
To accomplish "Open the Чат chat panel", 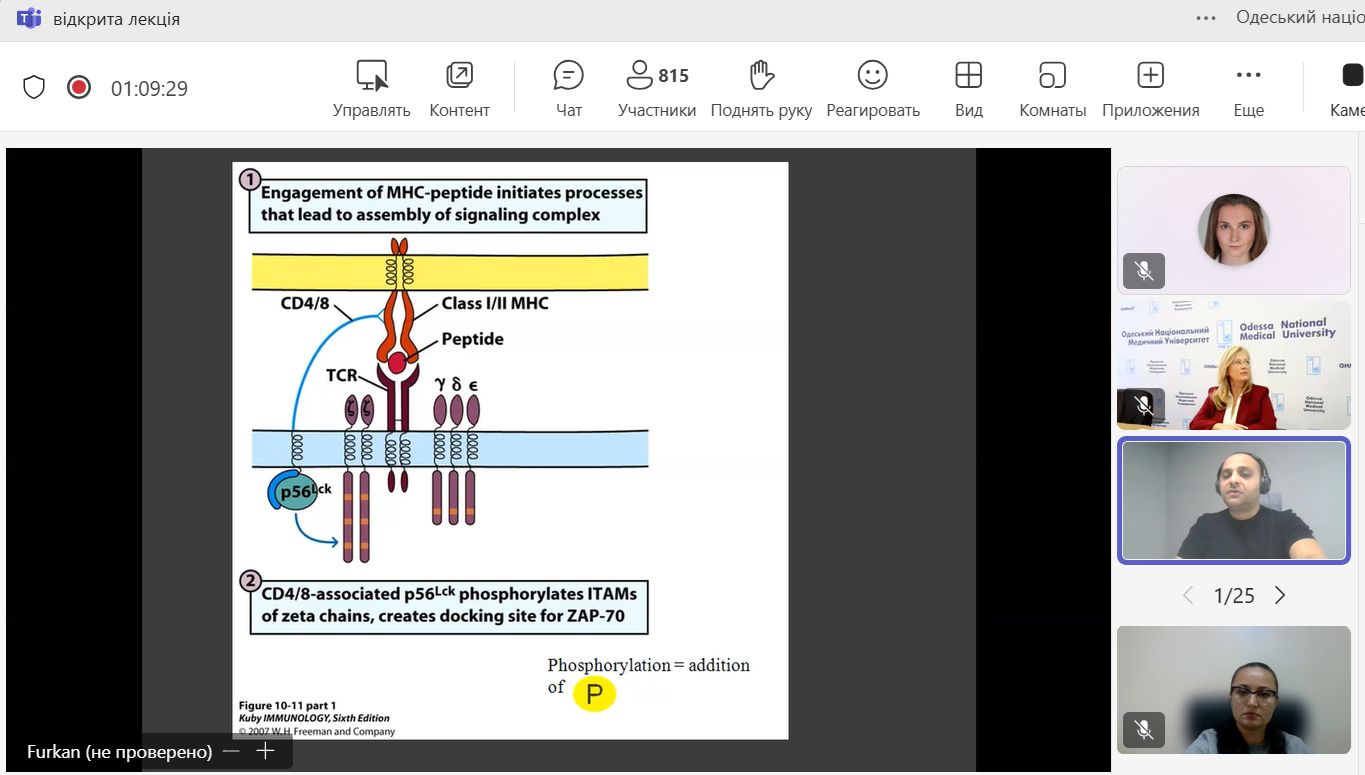I will 568,77.
